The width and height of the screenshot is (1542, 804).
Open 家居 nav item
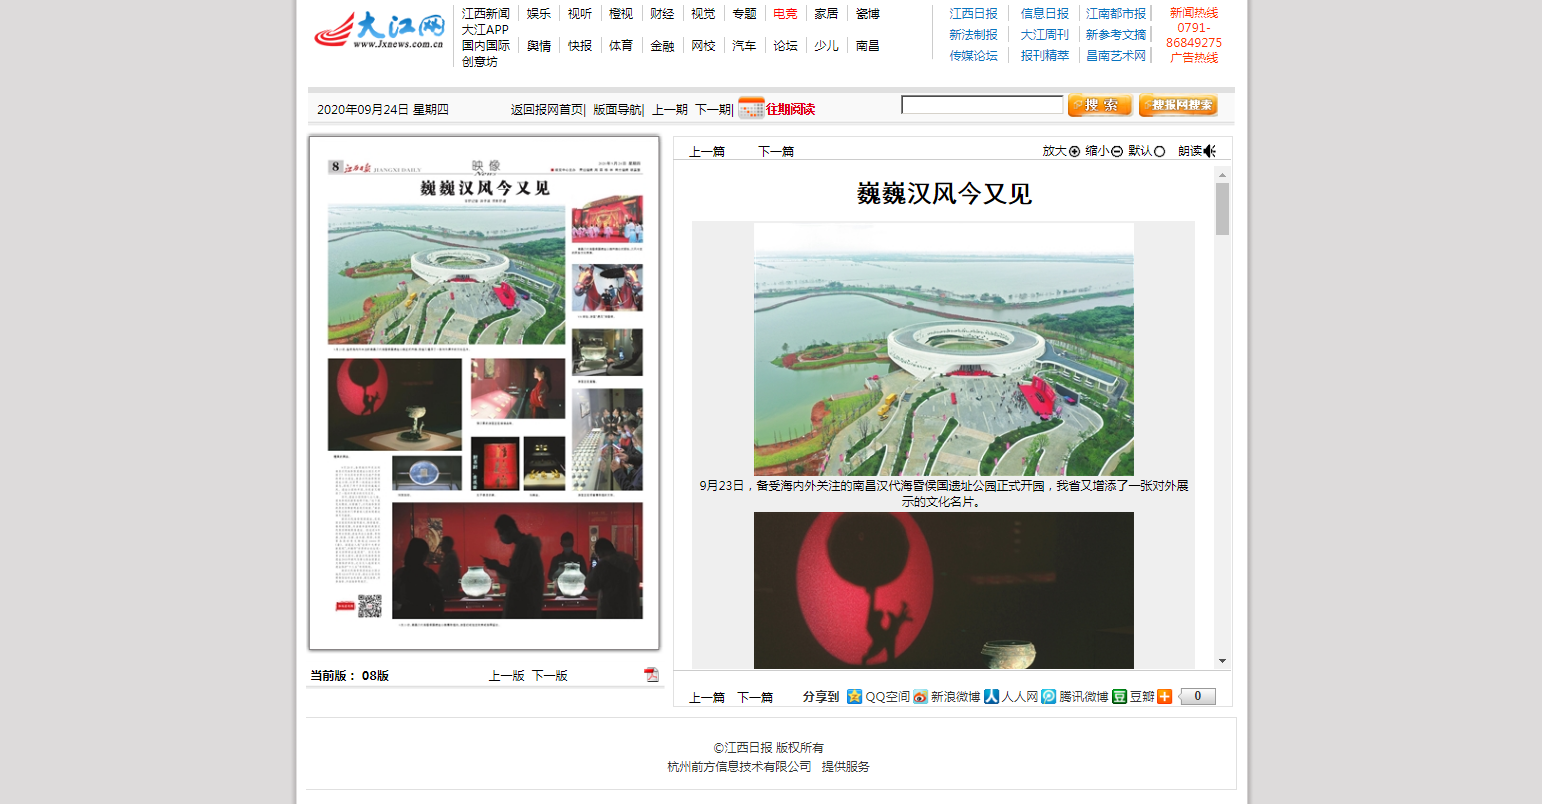point(826,14)
